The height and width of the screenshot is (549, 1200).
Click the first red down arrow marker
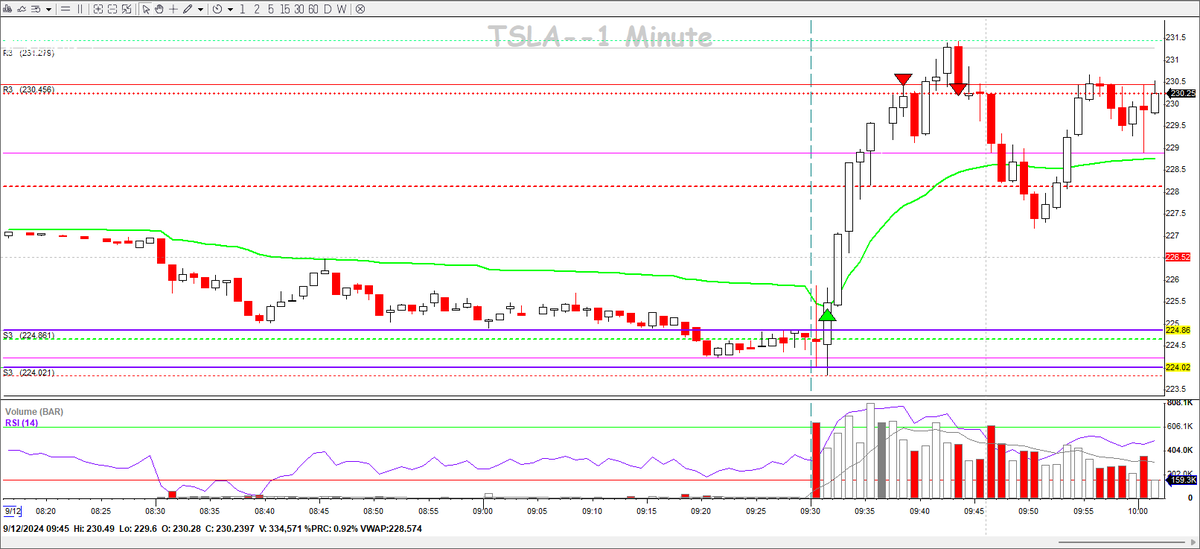click(903, 80)
